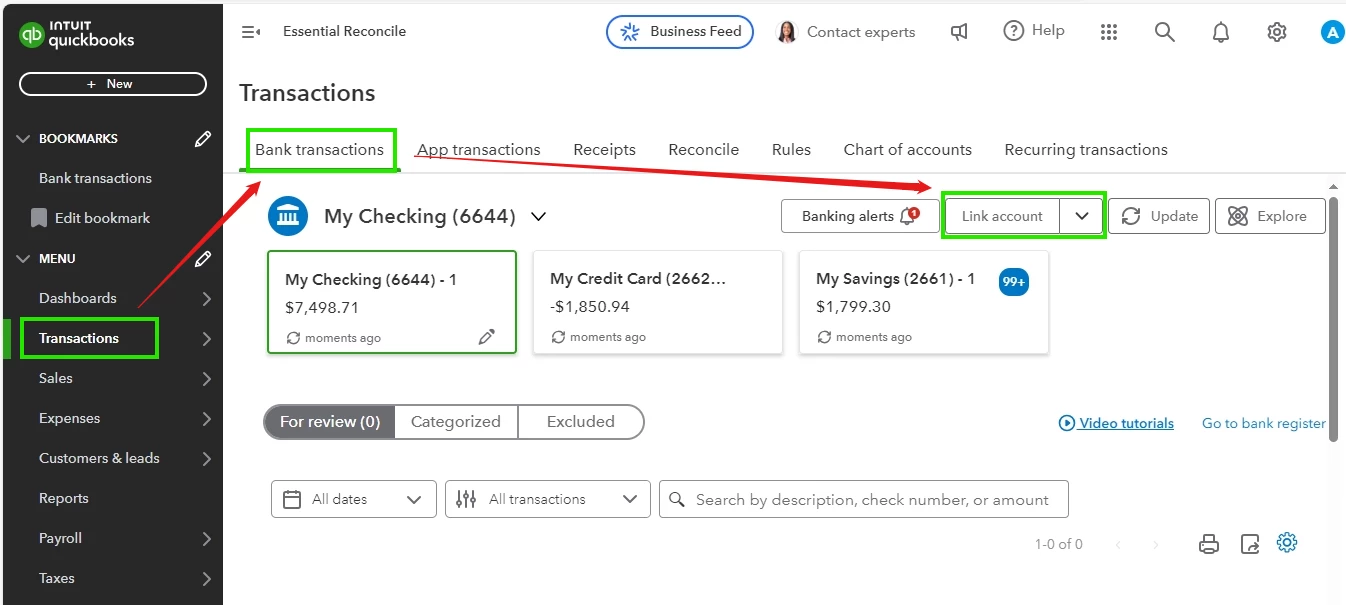
Task: Click the pencil icon on My Checking card
Action: 487,337
